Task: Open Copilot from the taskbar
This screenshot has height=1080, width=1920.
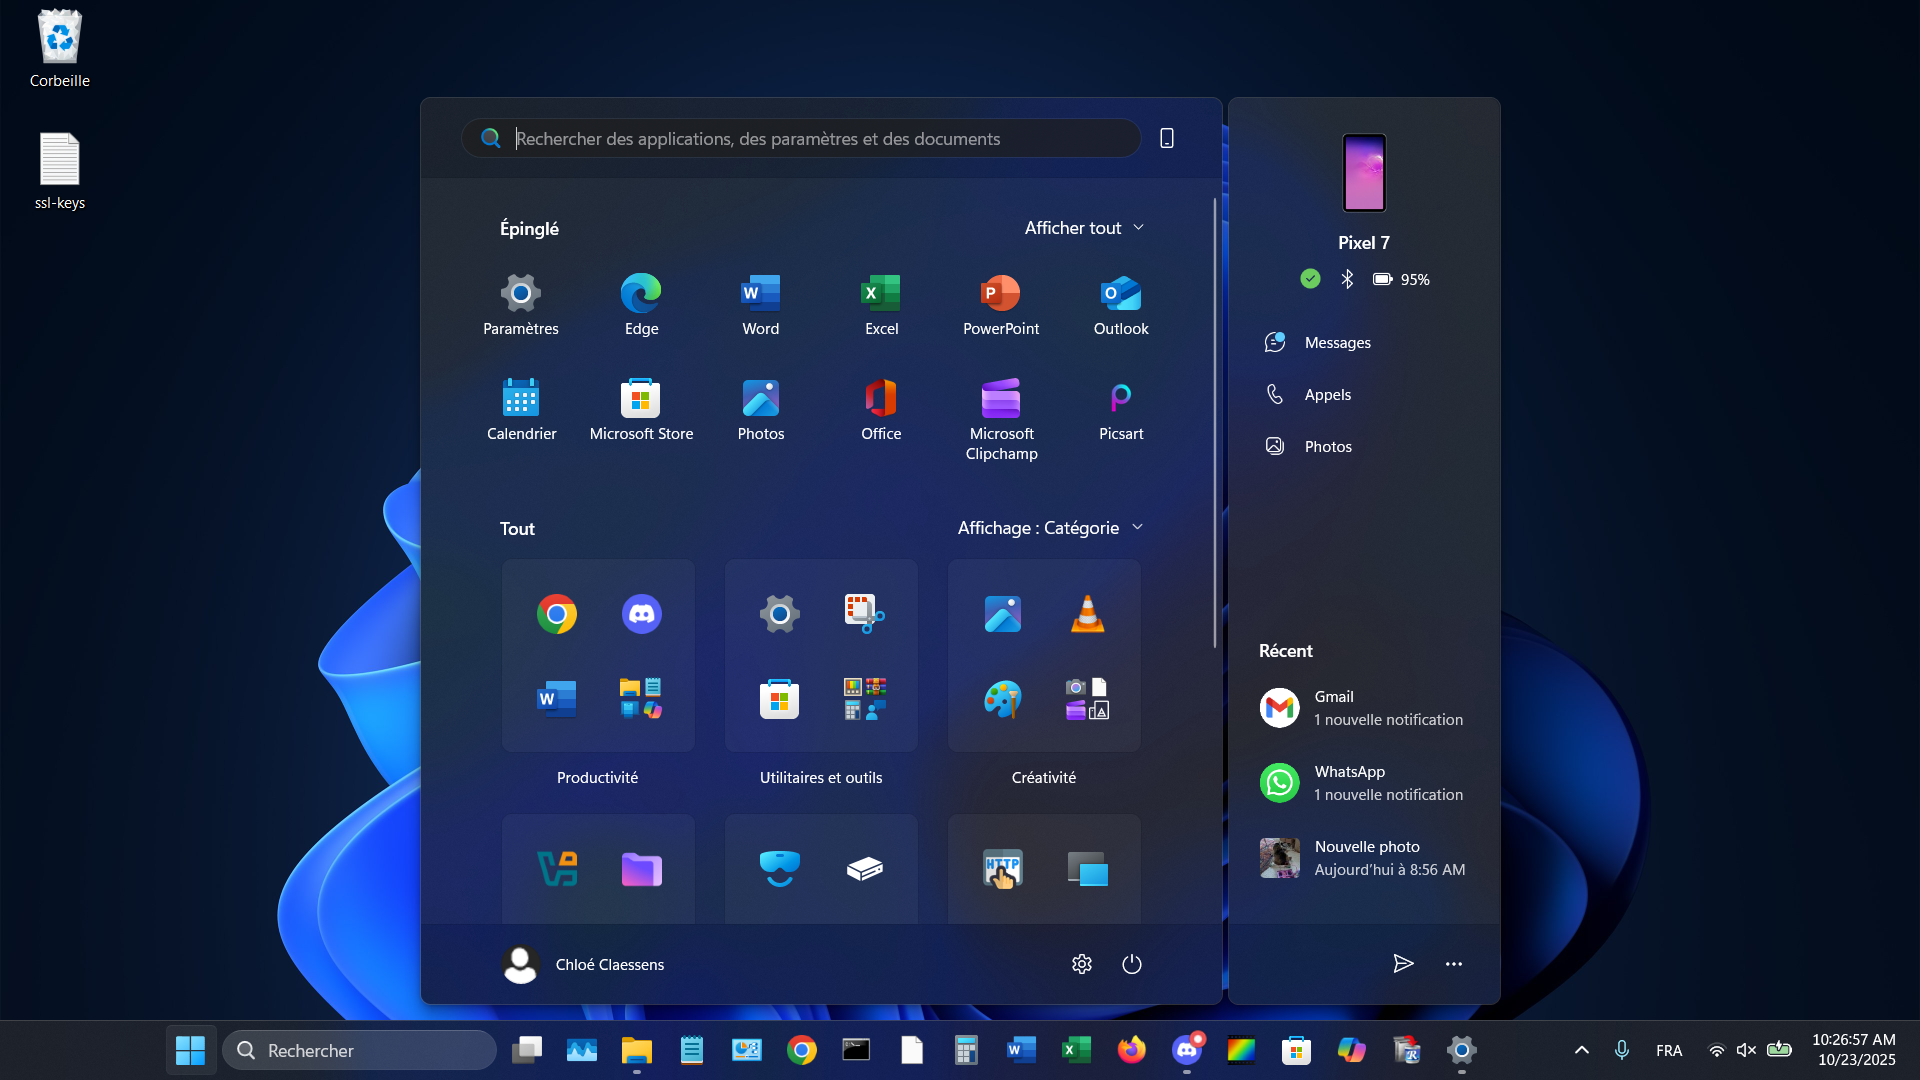Action: (1351, 1050)
